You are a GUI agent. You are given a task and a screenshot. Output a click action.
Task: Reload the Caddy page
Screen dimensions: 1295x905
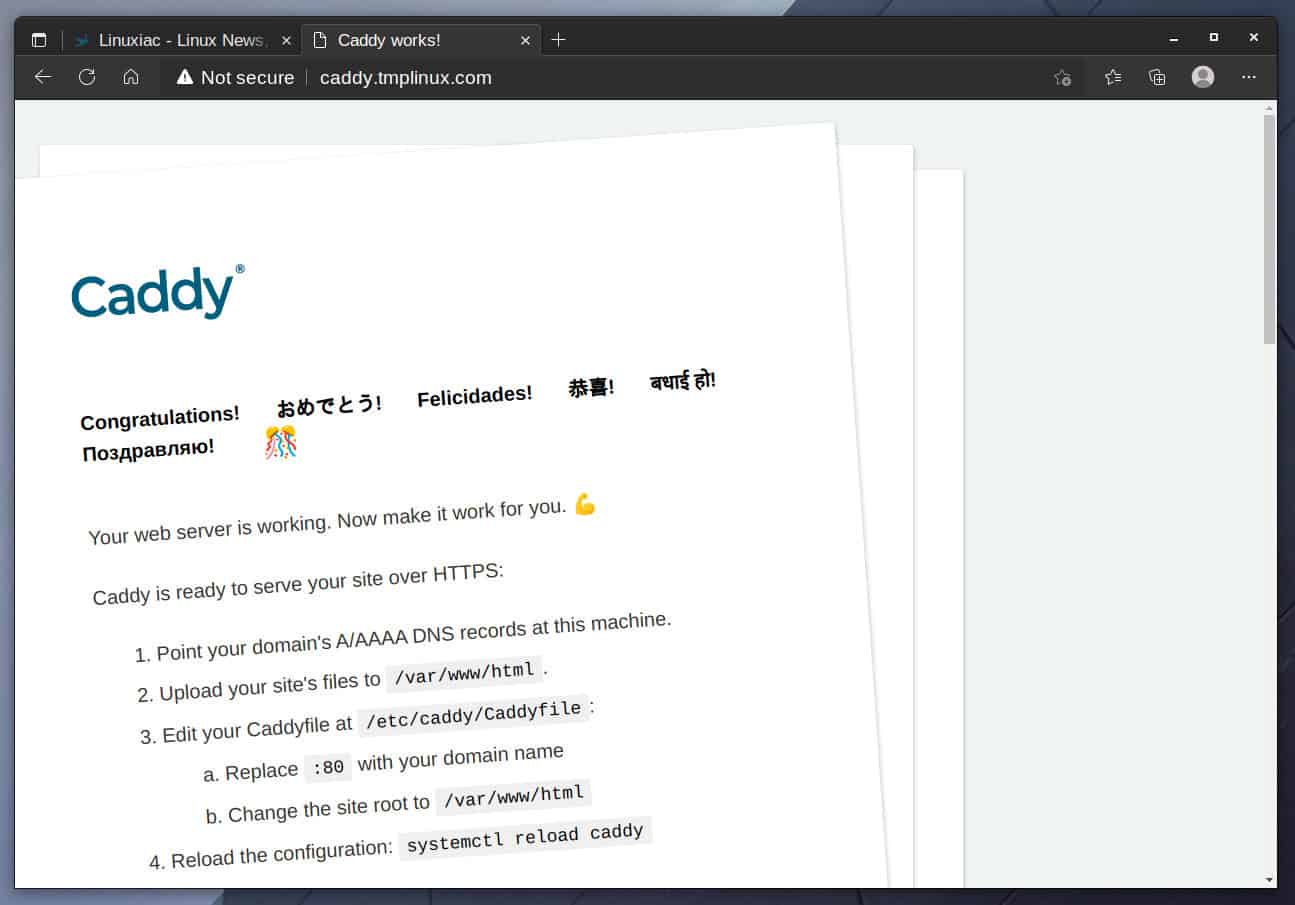87,77
